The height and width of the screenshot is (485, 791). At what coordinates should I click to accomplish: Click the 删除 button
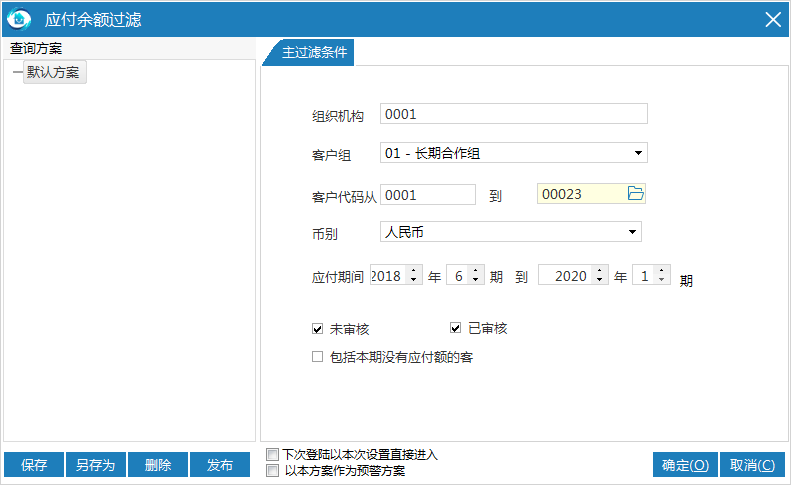click(158, 464)
